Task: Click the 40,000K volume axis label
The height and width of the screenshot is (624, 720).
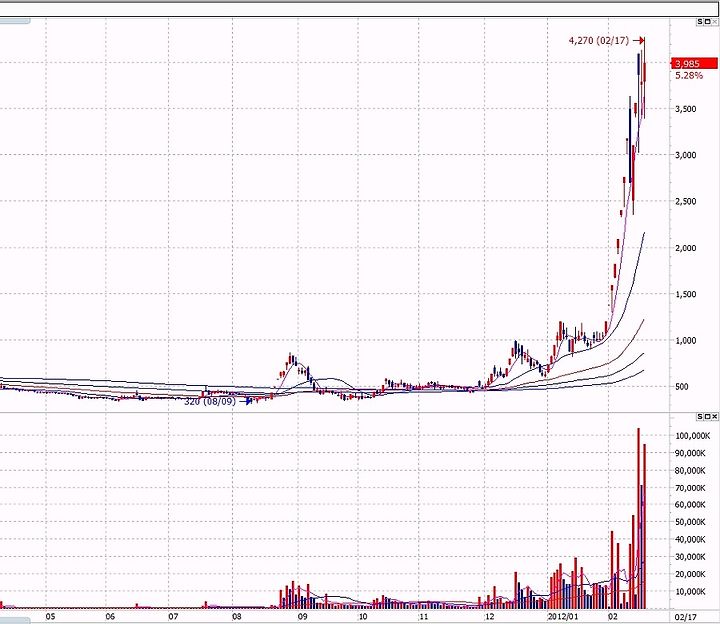Action: coord(690,540)
